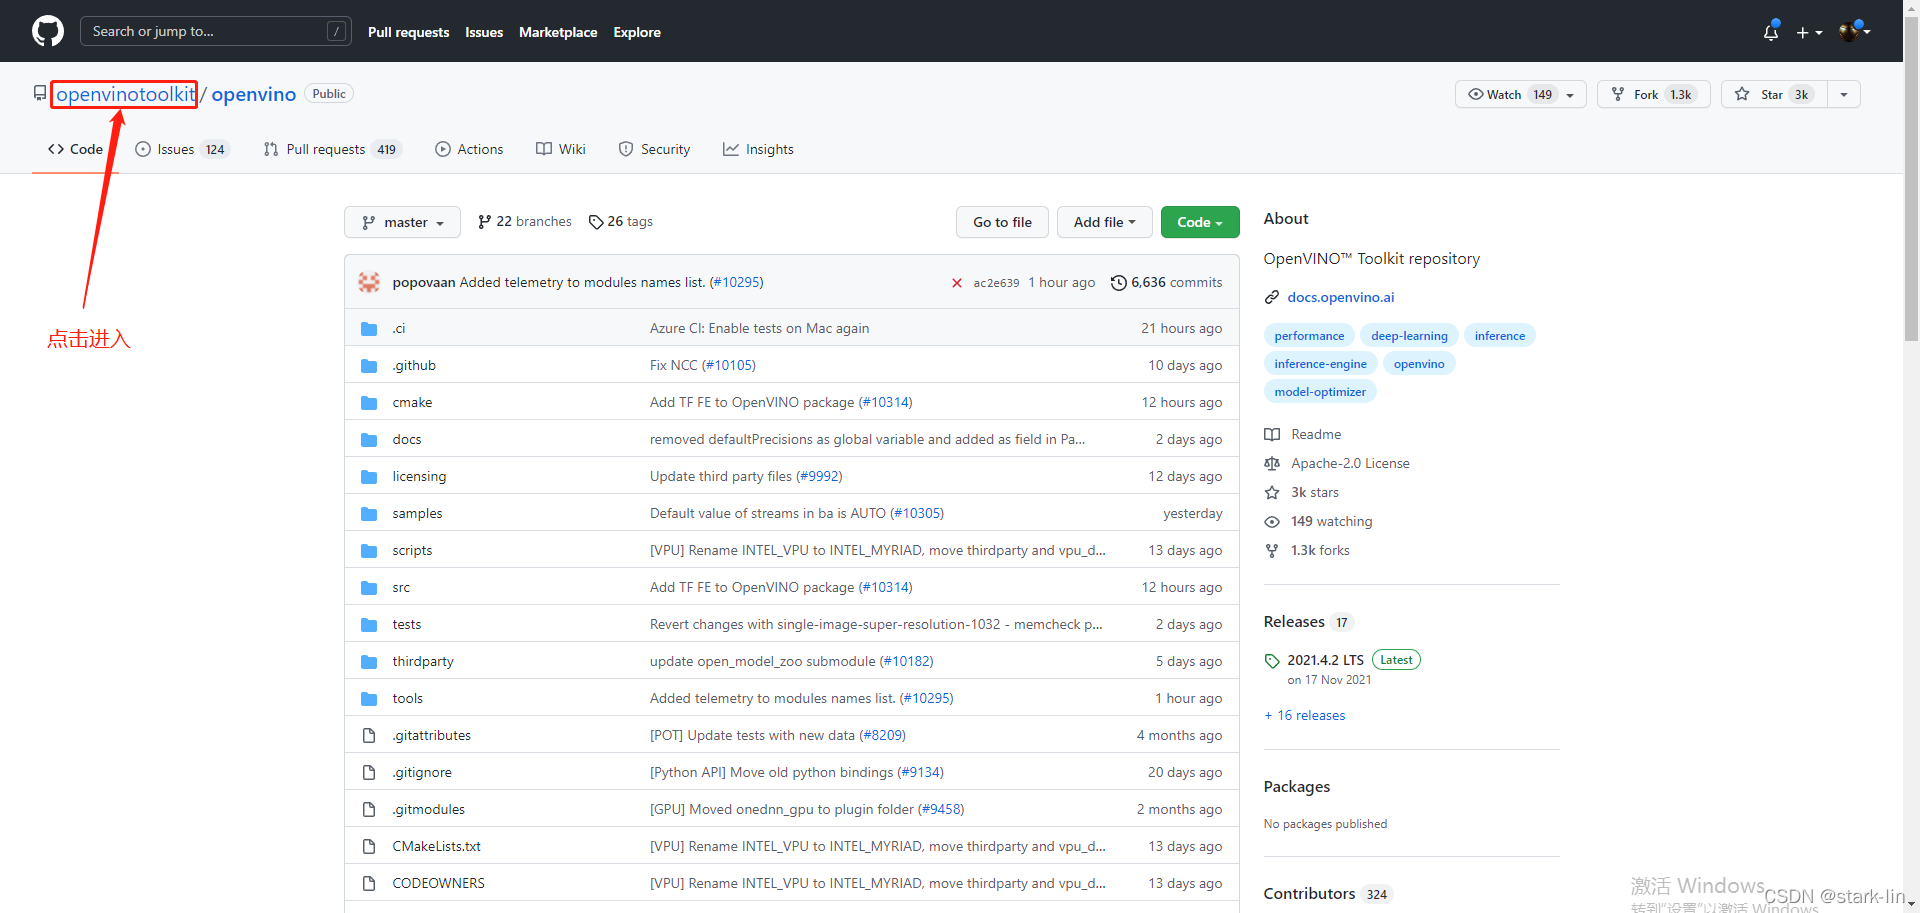Expand the dropdown arrow next to Star
1920x913 pixels.
click(x=1844, y=94)
